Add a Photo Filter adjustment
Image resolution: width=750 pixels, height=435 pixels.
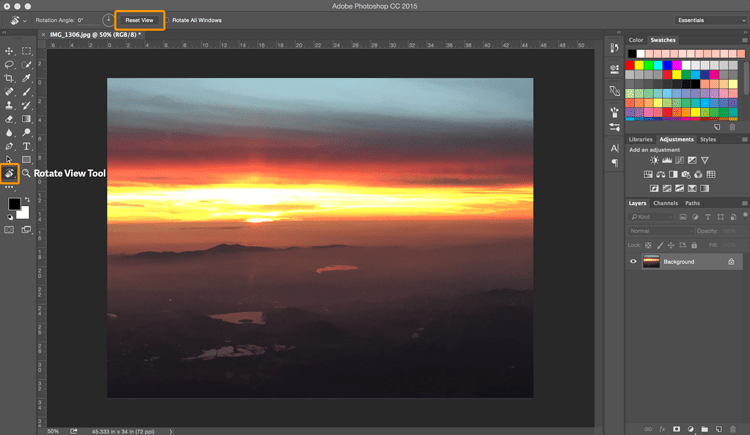coord(686,174)
